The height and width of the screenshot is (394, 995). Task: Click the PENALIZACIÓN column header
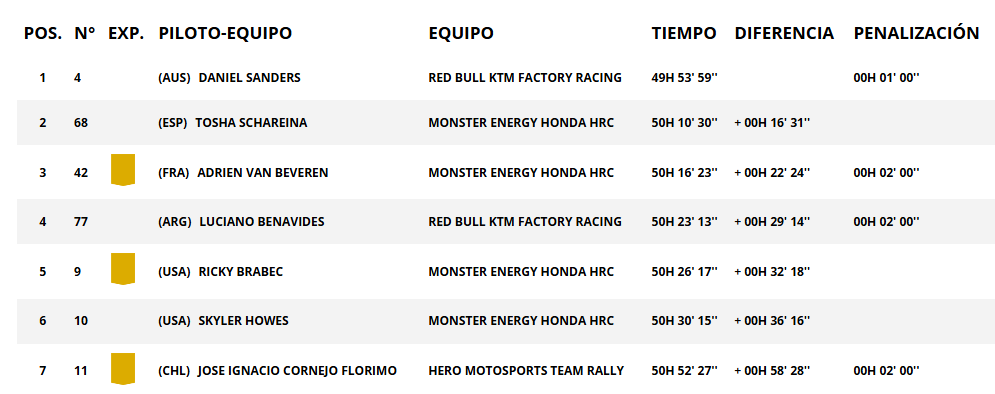916,32
